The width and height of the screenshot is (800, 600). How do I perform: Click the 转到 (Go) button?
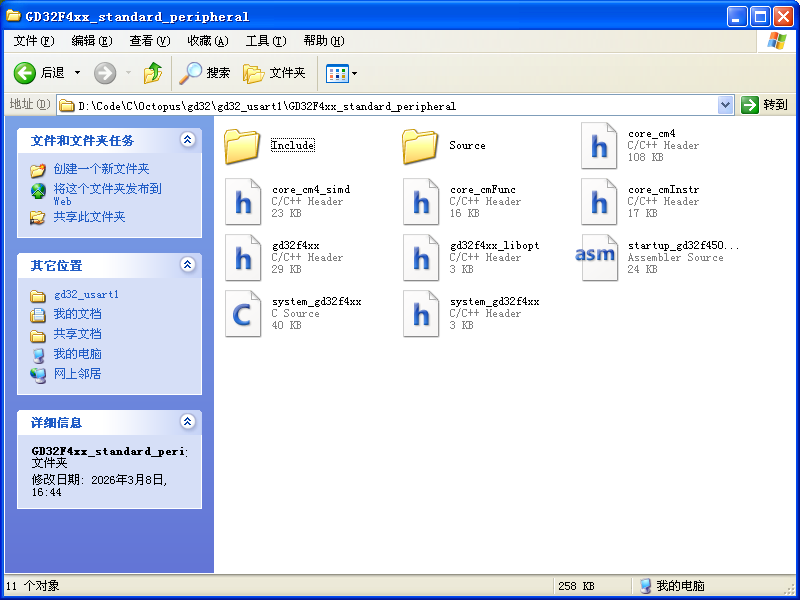pos(765,105)
